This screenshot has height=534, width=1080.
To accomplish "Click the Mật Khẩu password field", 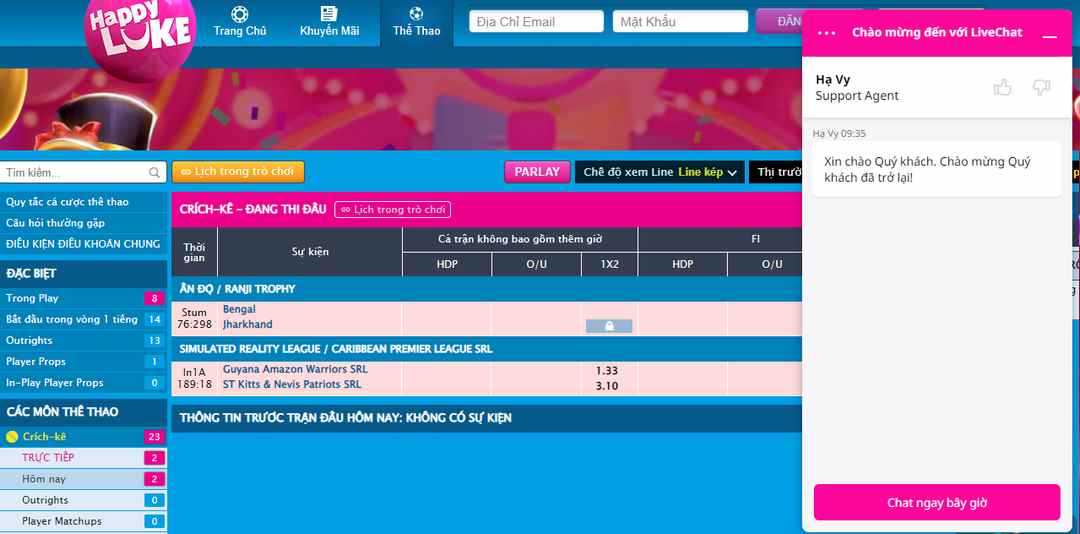I will pos(680,22).
